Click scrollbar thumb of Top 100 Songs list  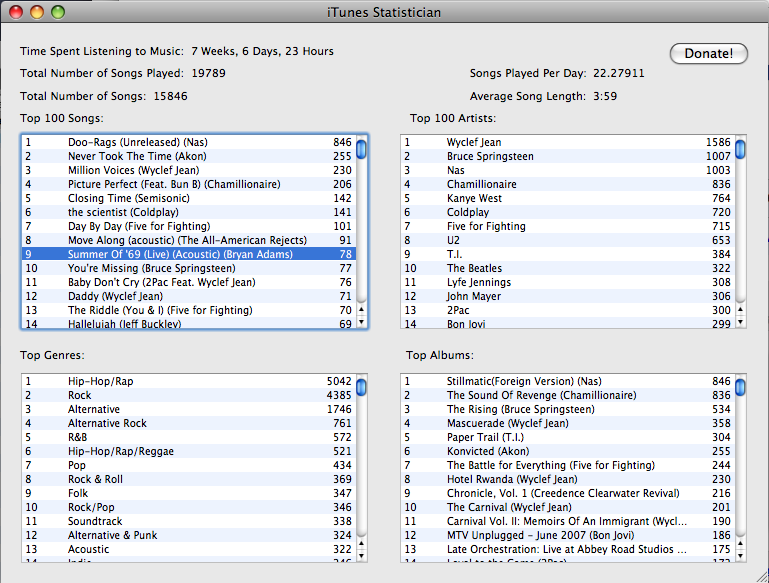[361, 149]
